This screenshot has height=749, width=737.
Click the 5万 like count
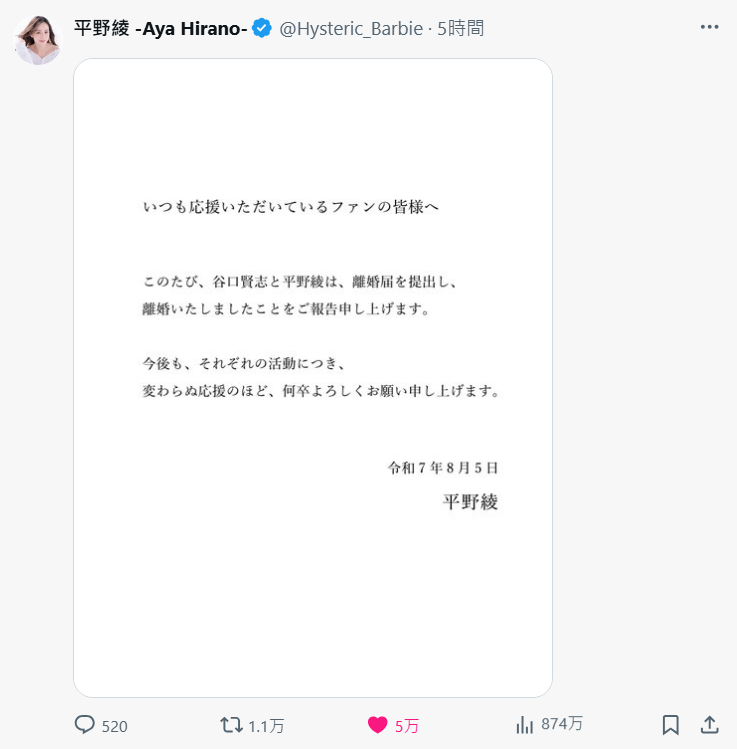pyautogui.click(x=406, y=727)
